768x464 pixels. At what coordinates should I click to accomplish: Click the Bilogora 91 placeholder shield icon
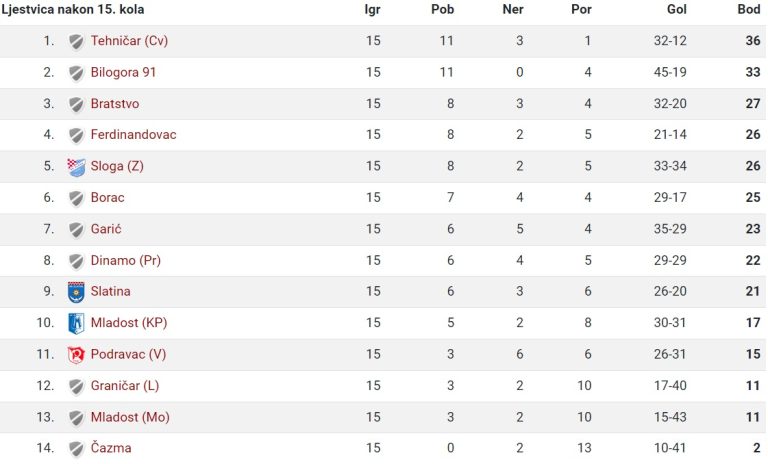76,73
